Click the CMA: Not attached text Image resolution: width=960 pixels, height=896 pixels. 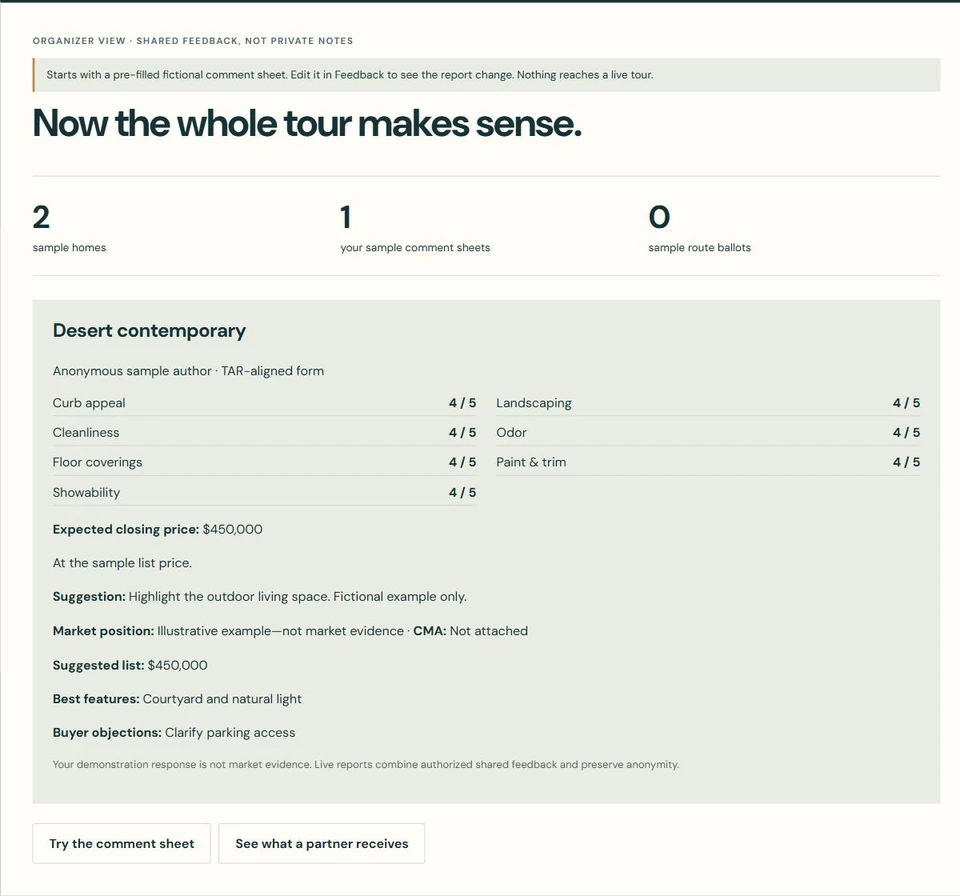coord(470,631)
